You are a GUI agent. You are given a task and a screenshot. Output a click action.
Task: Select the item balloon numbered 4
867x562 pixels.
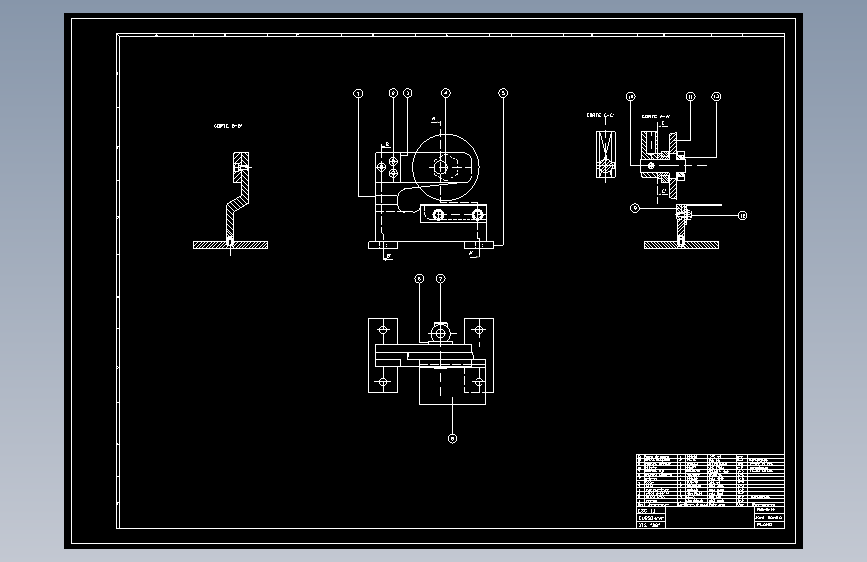(446, 93)
